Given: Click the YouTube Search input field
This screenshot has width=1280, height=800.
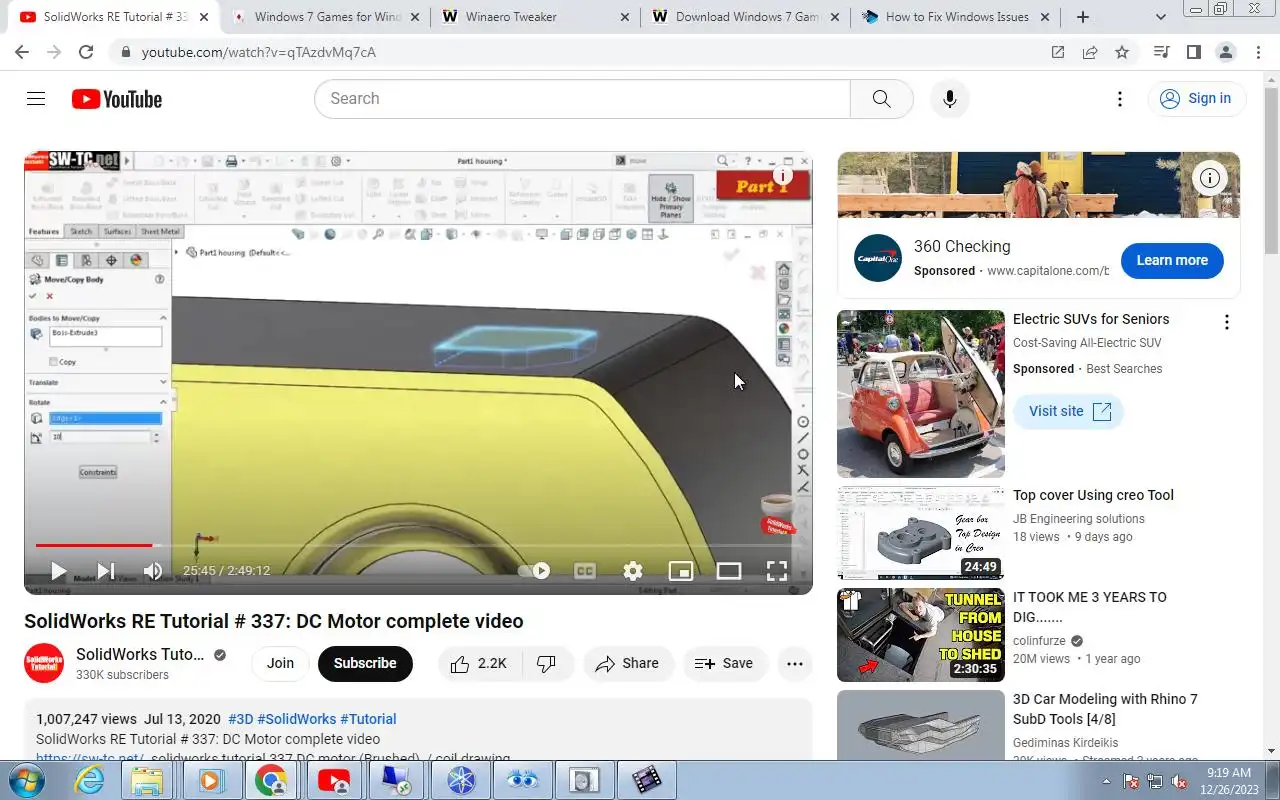Looking at the screenshot, I should pos(582,99).
